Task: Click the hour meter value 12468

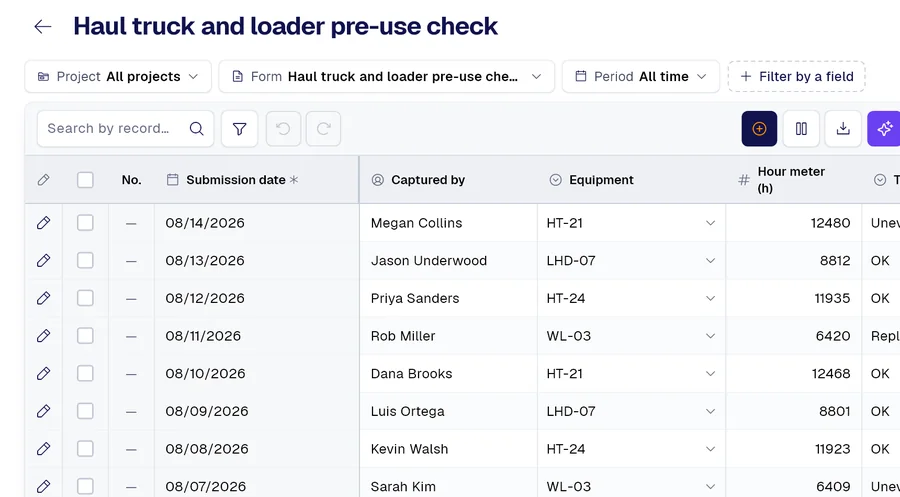Action: [x=831, y=374]
